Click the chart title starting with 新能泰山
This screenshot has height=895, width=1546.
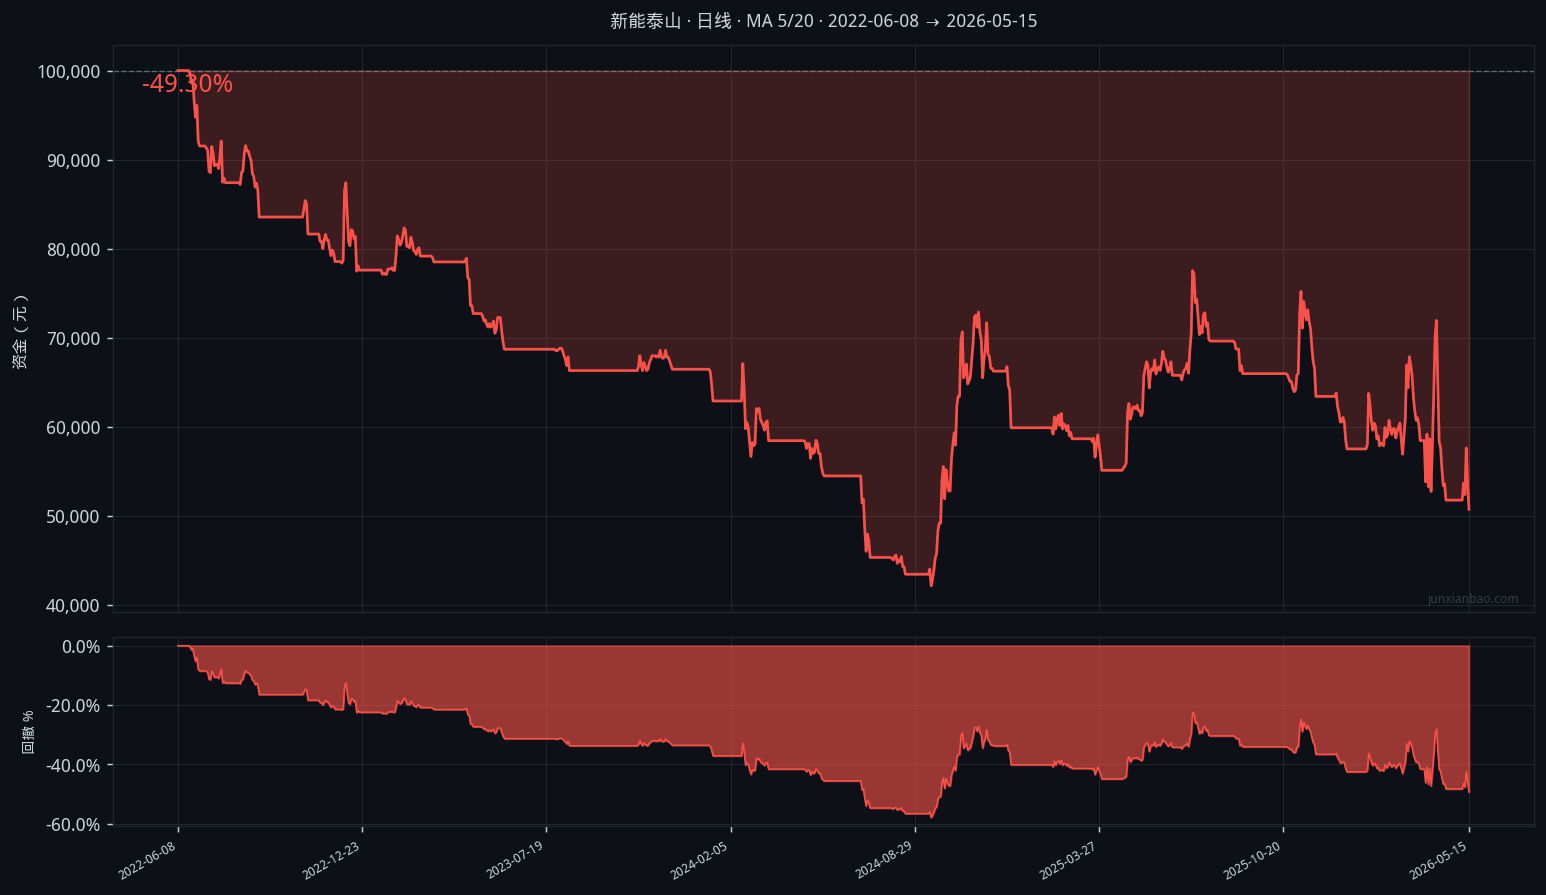point(824,21)
